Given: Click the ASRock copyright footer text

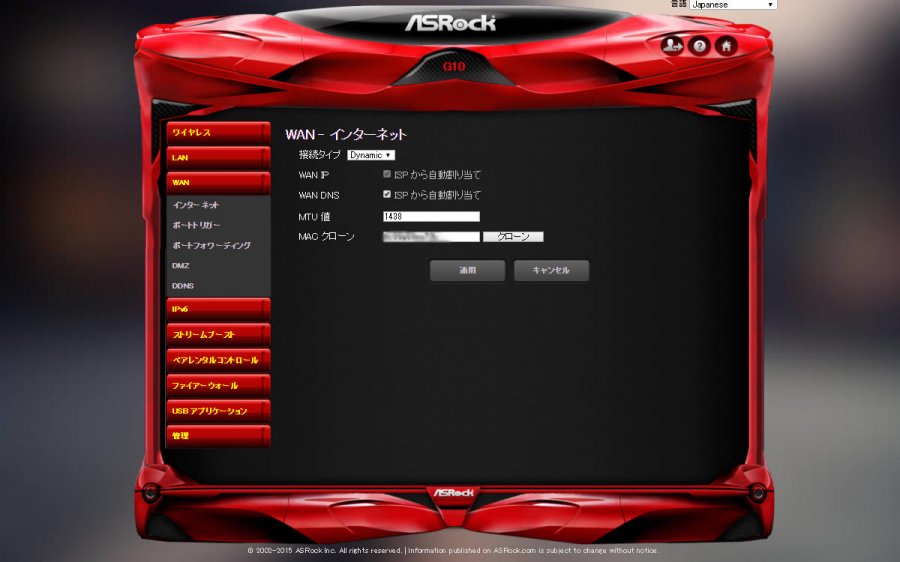Looking at the screenshot, I should 453,550.
